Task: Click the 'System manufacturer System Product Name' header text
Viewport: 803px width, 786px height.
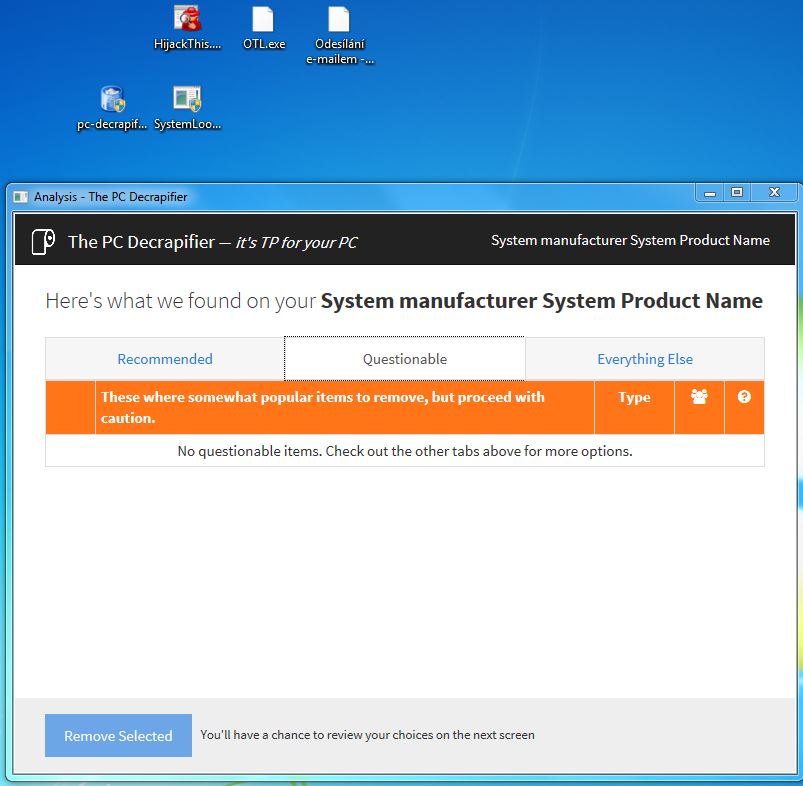Action: coord(630,240)
